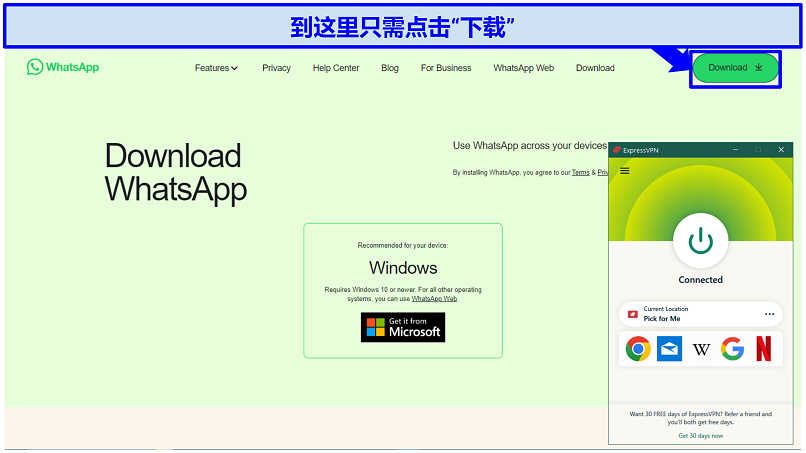Open the ExpressVPN hamburger menu
Image resolution: width=806 pixels, height=453 pixels.
(625, 171)
